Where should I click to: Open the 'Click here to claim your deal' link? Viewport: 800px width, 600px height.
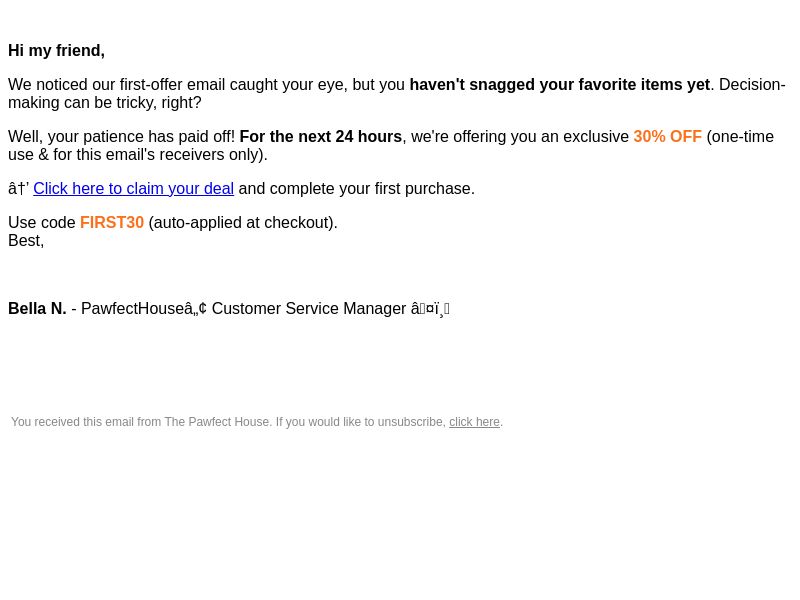134,188
